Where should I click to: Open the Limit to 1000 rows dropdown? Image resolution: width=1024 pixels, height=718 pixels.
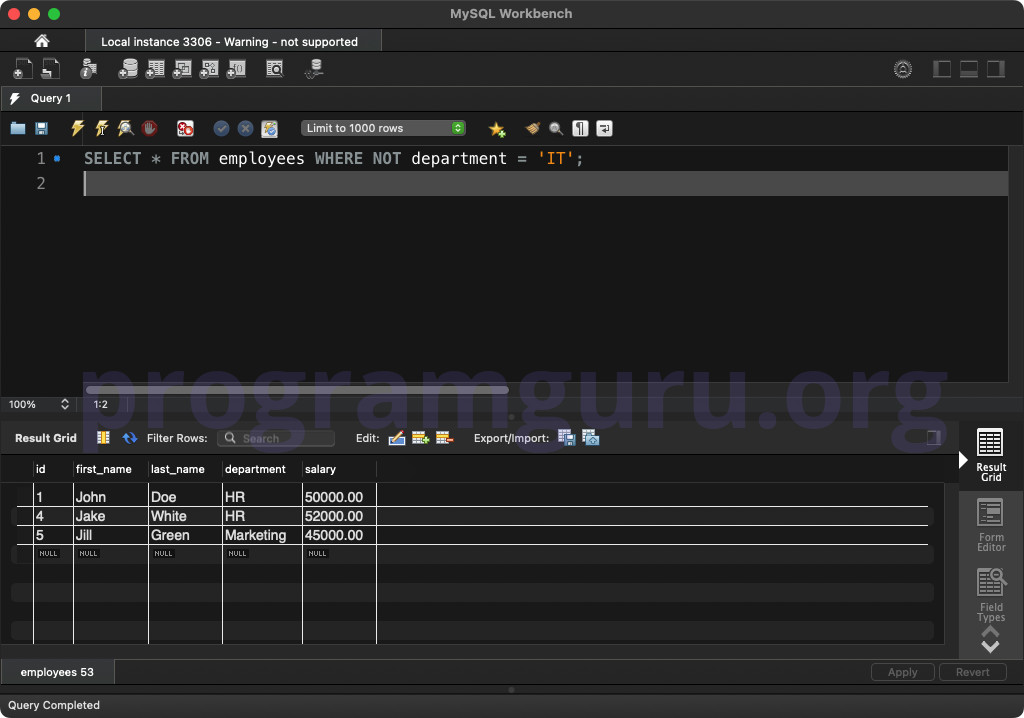pyautogui.click(x=383, y=128)
